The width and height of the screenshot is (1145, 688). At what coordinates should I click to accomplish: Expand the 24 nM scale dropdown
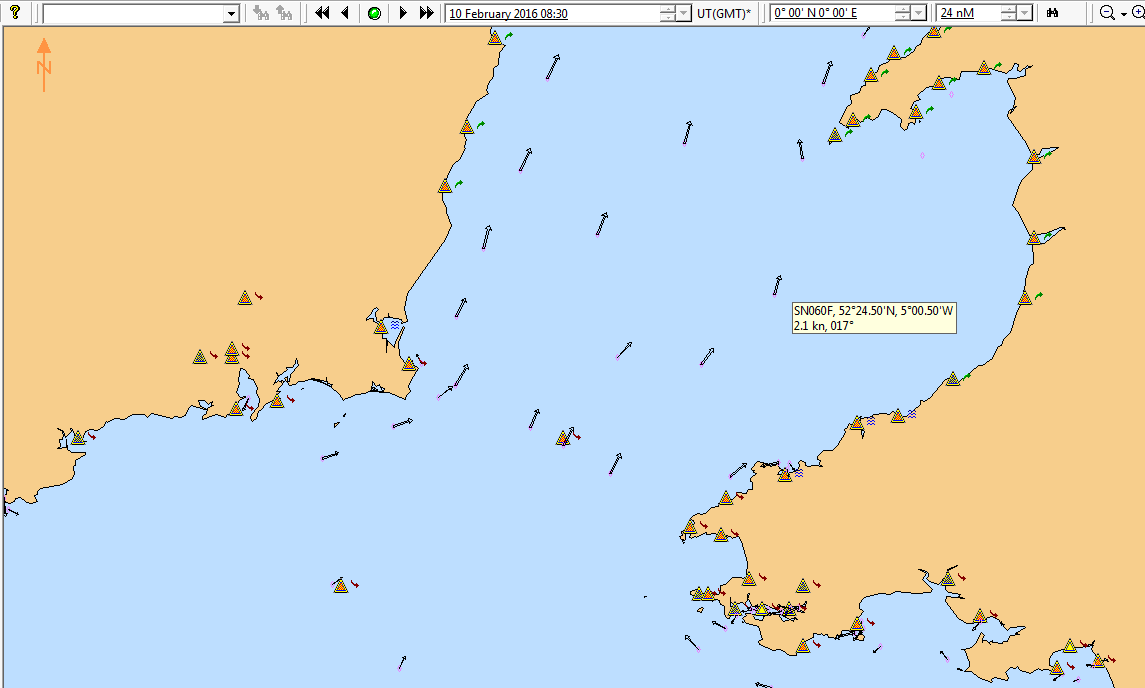[1025, 14]
